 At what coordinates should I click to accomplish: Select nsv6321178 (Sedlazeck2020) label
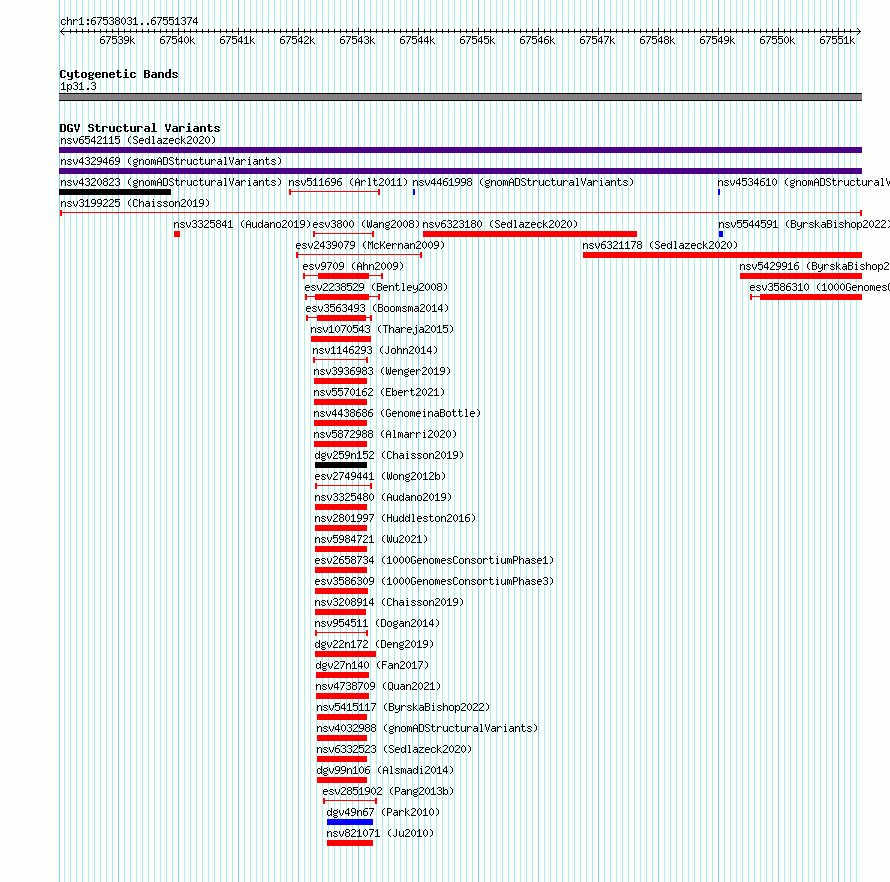click(x=660, y=245)
